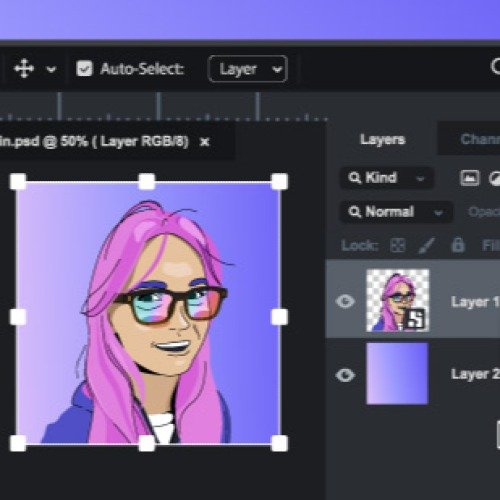
Task: Uncheck the Auto-Select checkbox
Action: point(84,69)
